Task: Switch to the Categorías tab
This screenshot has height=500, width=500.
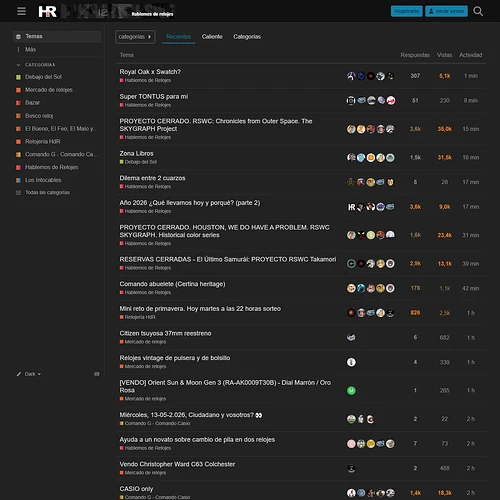Action: click(x=247, y=37)
